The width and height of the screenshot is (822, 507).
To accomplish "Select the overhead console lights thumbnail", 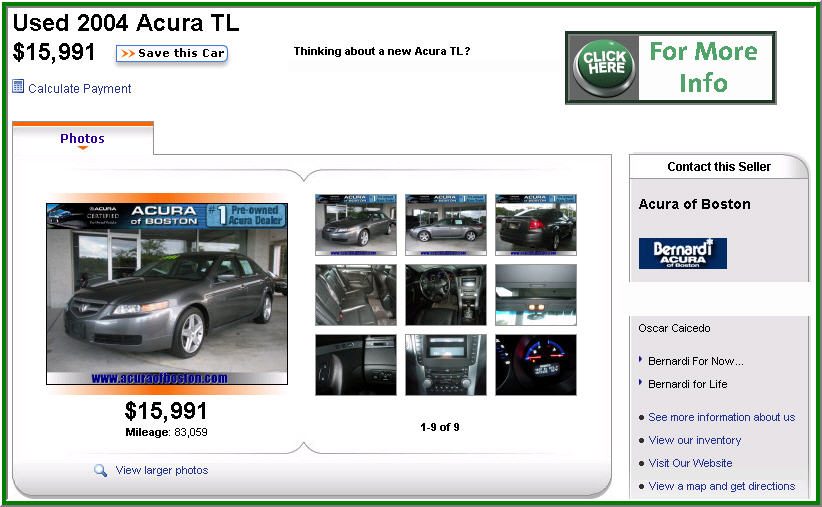I will (536, 295).
